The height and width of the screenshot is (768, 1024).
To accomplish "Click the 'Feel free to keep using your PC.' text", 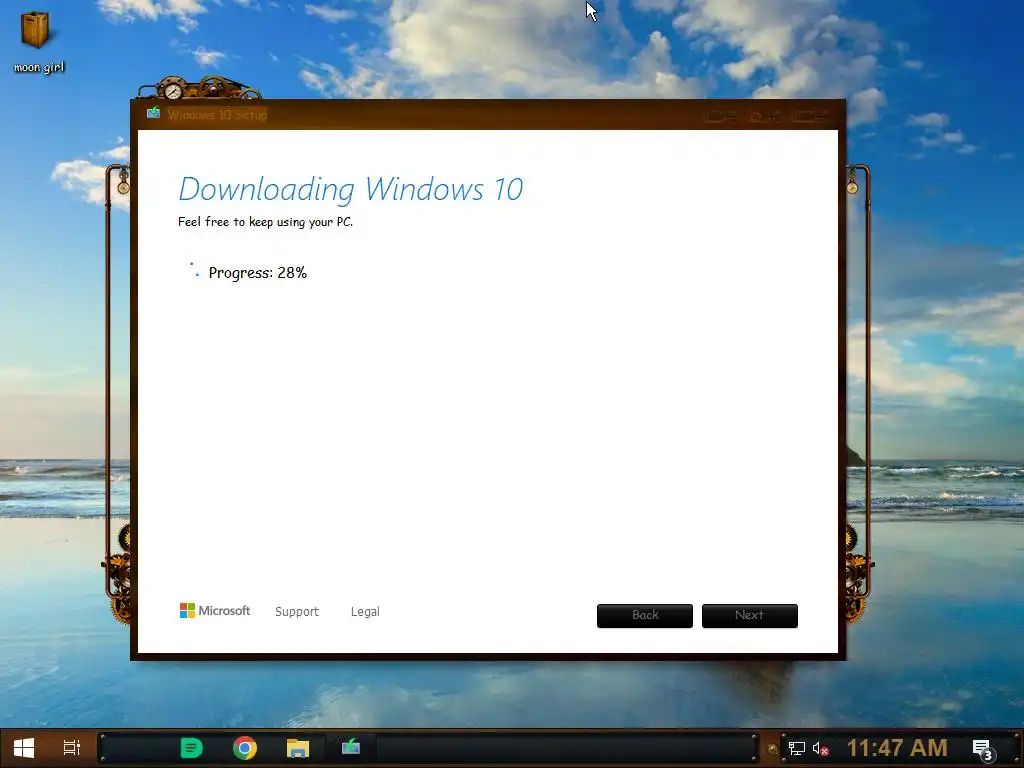I will click(265, 222).
